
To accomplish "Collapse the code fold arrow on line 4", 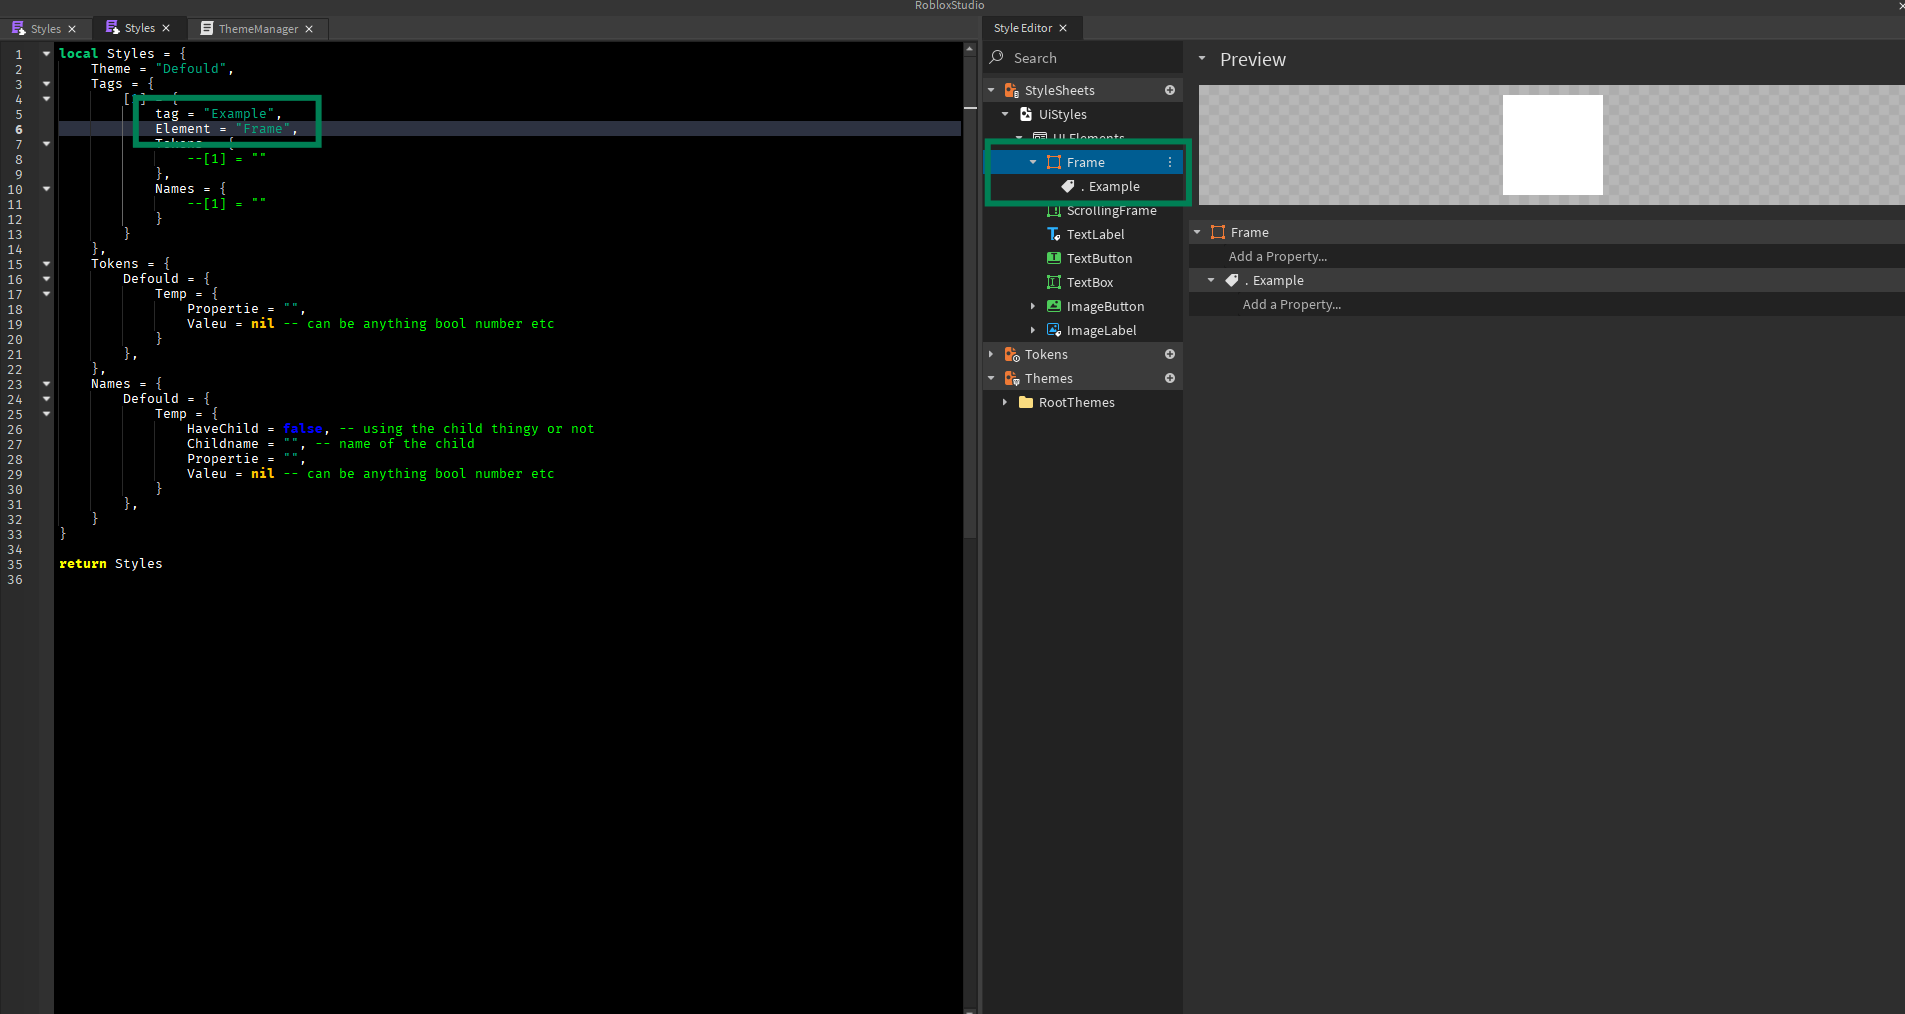I will tap(45, 98).
